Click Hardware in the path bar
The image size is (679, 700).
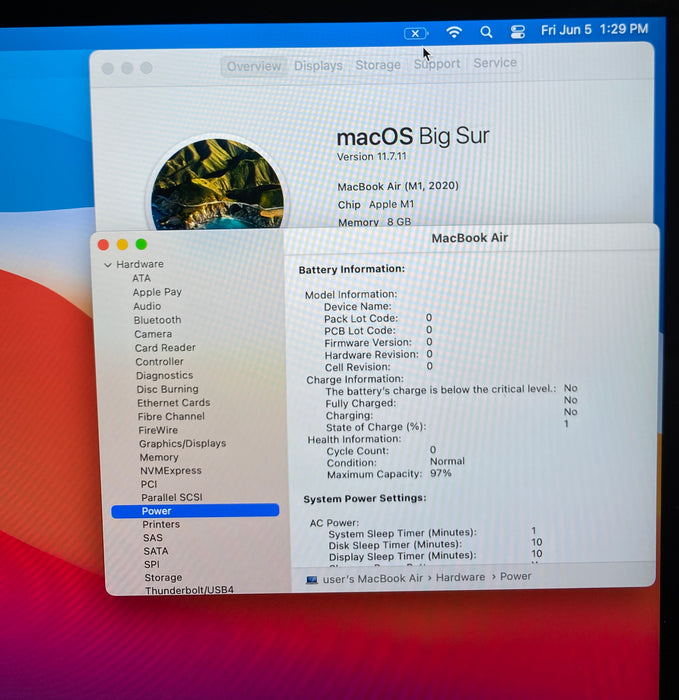pyautogui.click(x=460, y=577)
